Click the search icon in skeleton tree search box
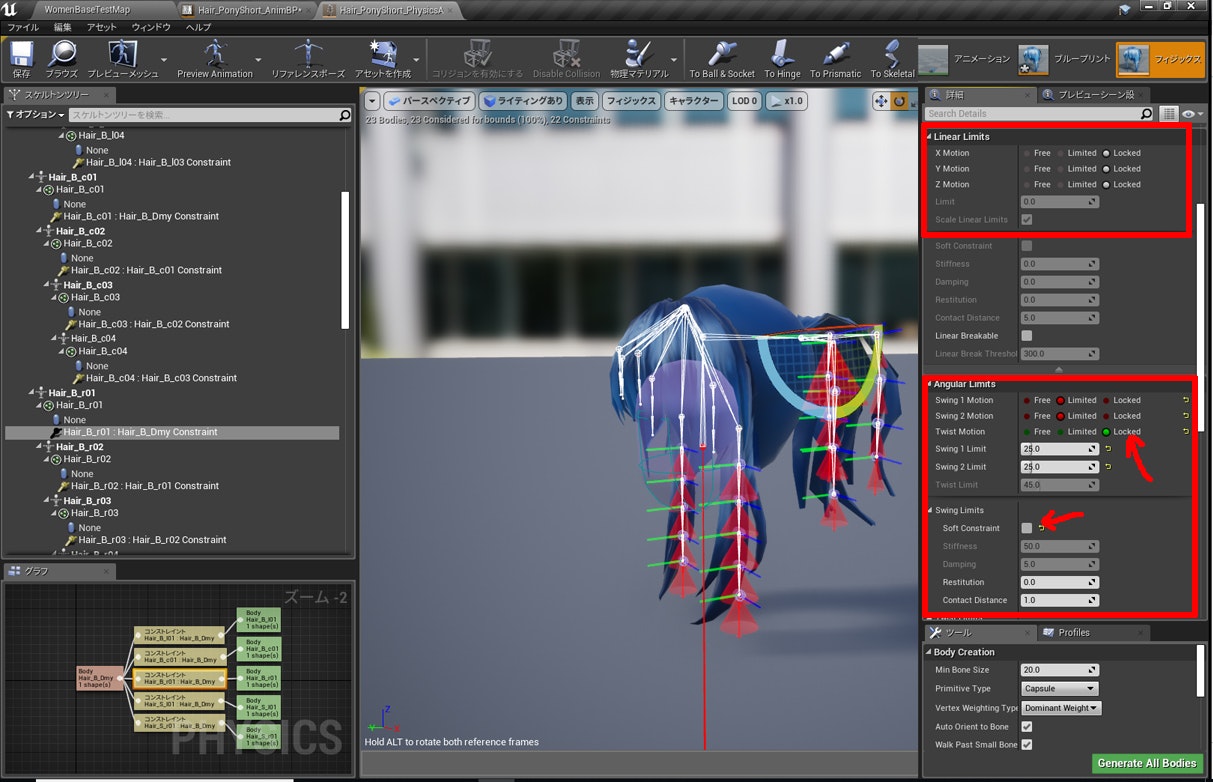This screenshot has height=782, width=1213. pyautogui.click(x=345, y=116)
